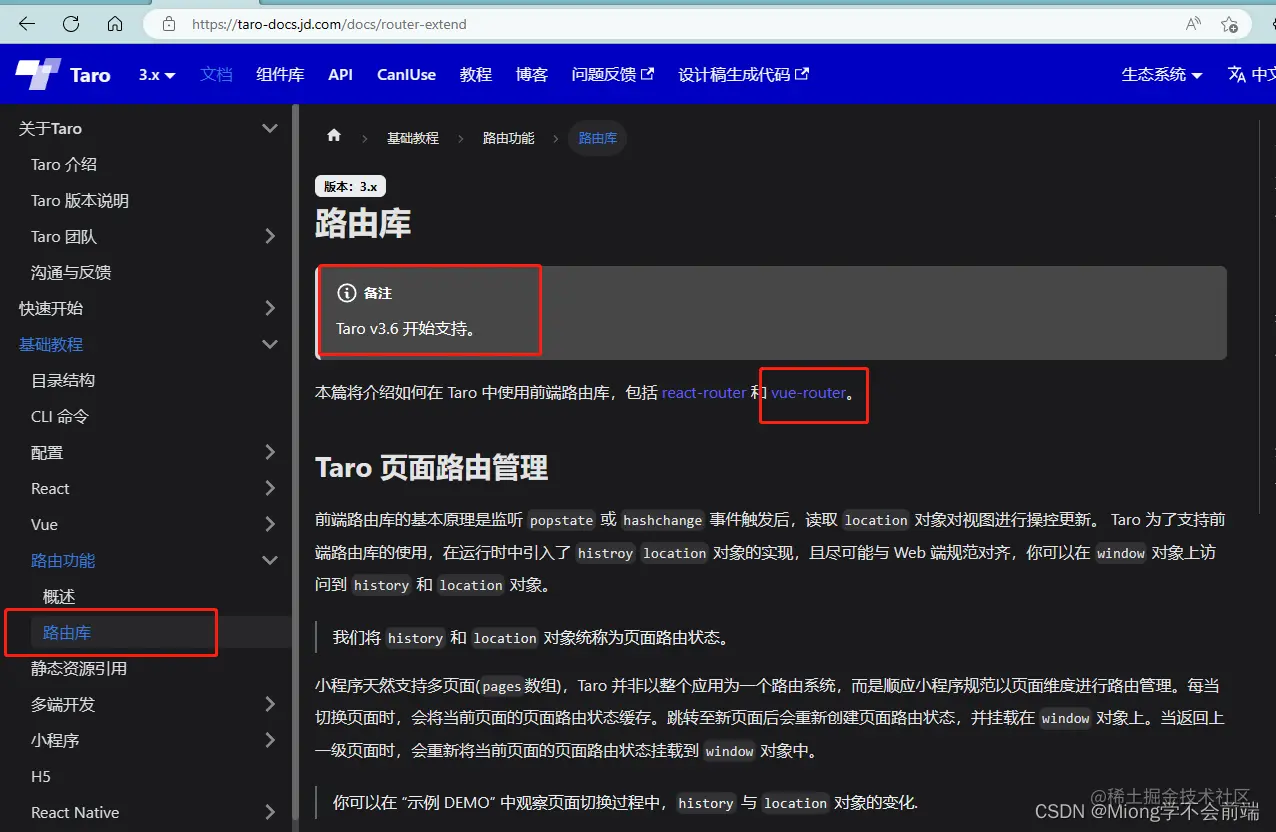Open Taro 版本说明 sidebar page
1276x832 pixels.
(80, 201)
